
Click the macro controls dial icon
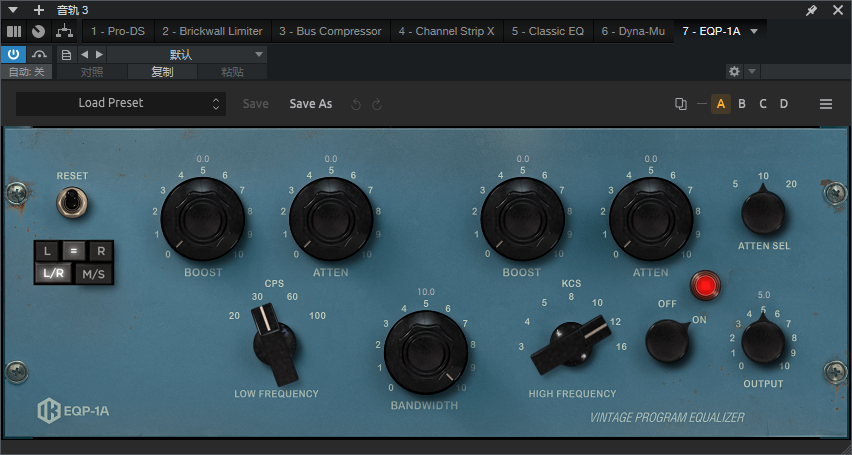(x=38, y=32)
